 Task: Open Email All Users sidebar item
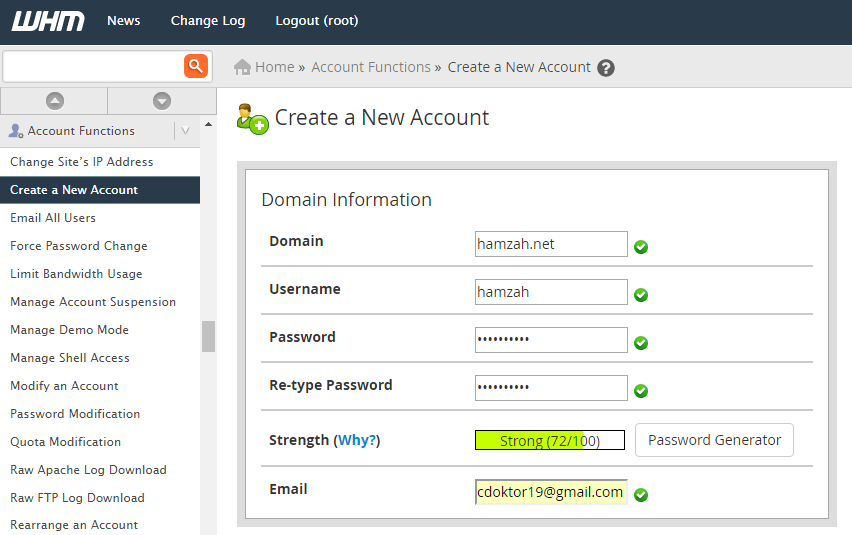(53, 218)
